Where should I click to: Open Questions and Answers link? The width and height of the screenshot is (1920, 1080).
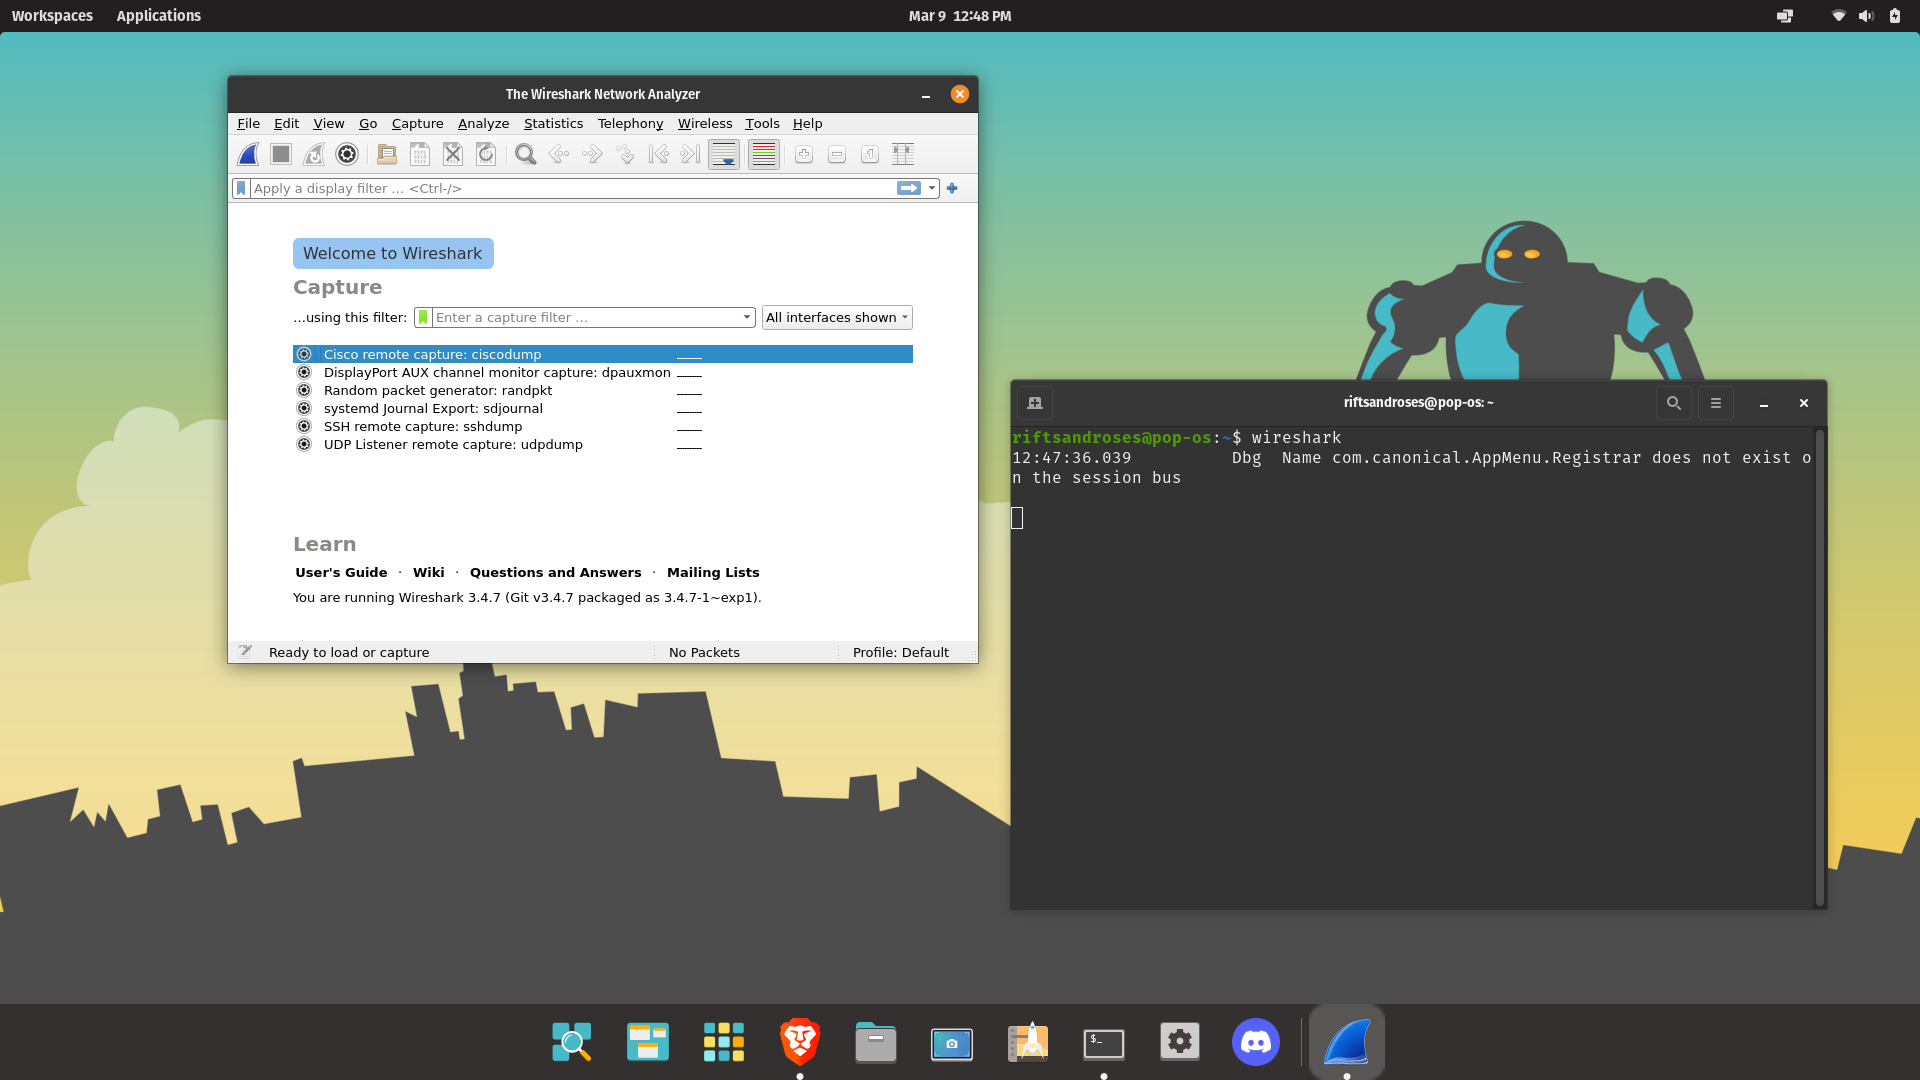[x=555, y=572]
